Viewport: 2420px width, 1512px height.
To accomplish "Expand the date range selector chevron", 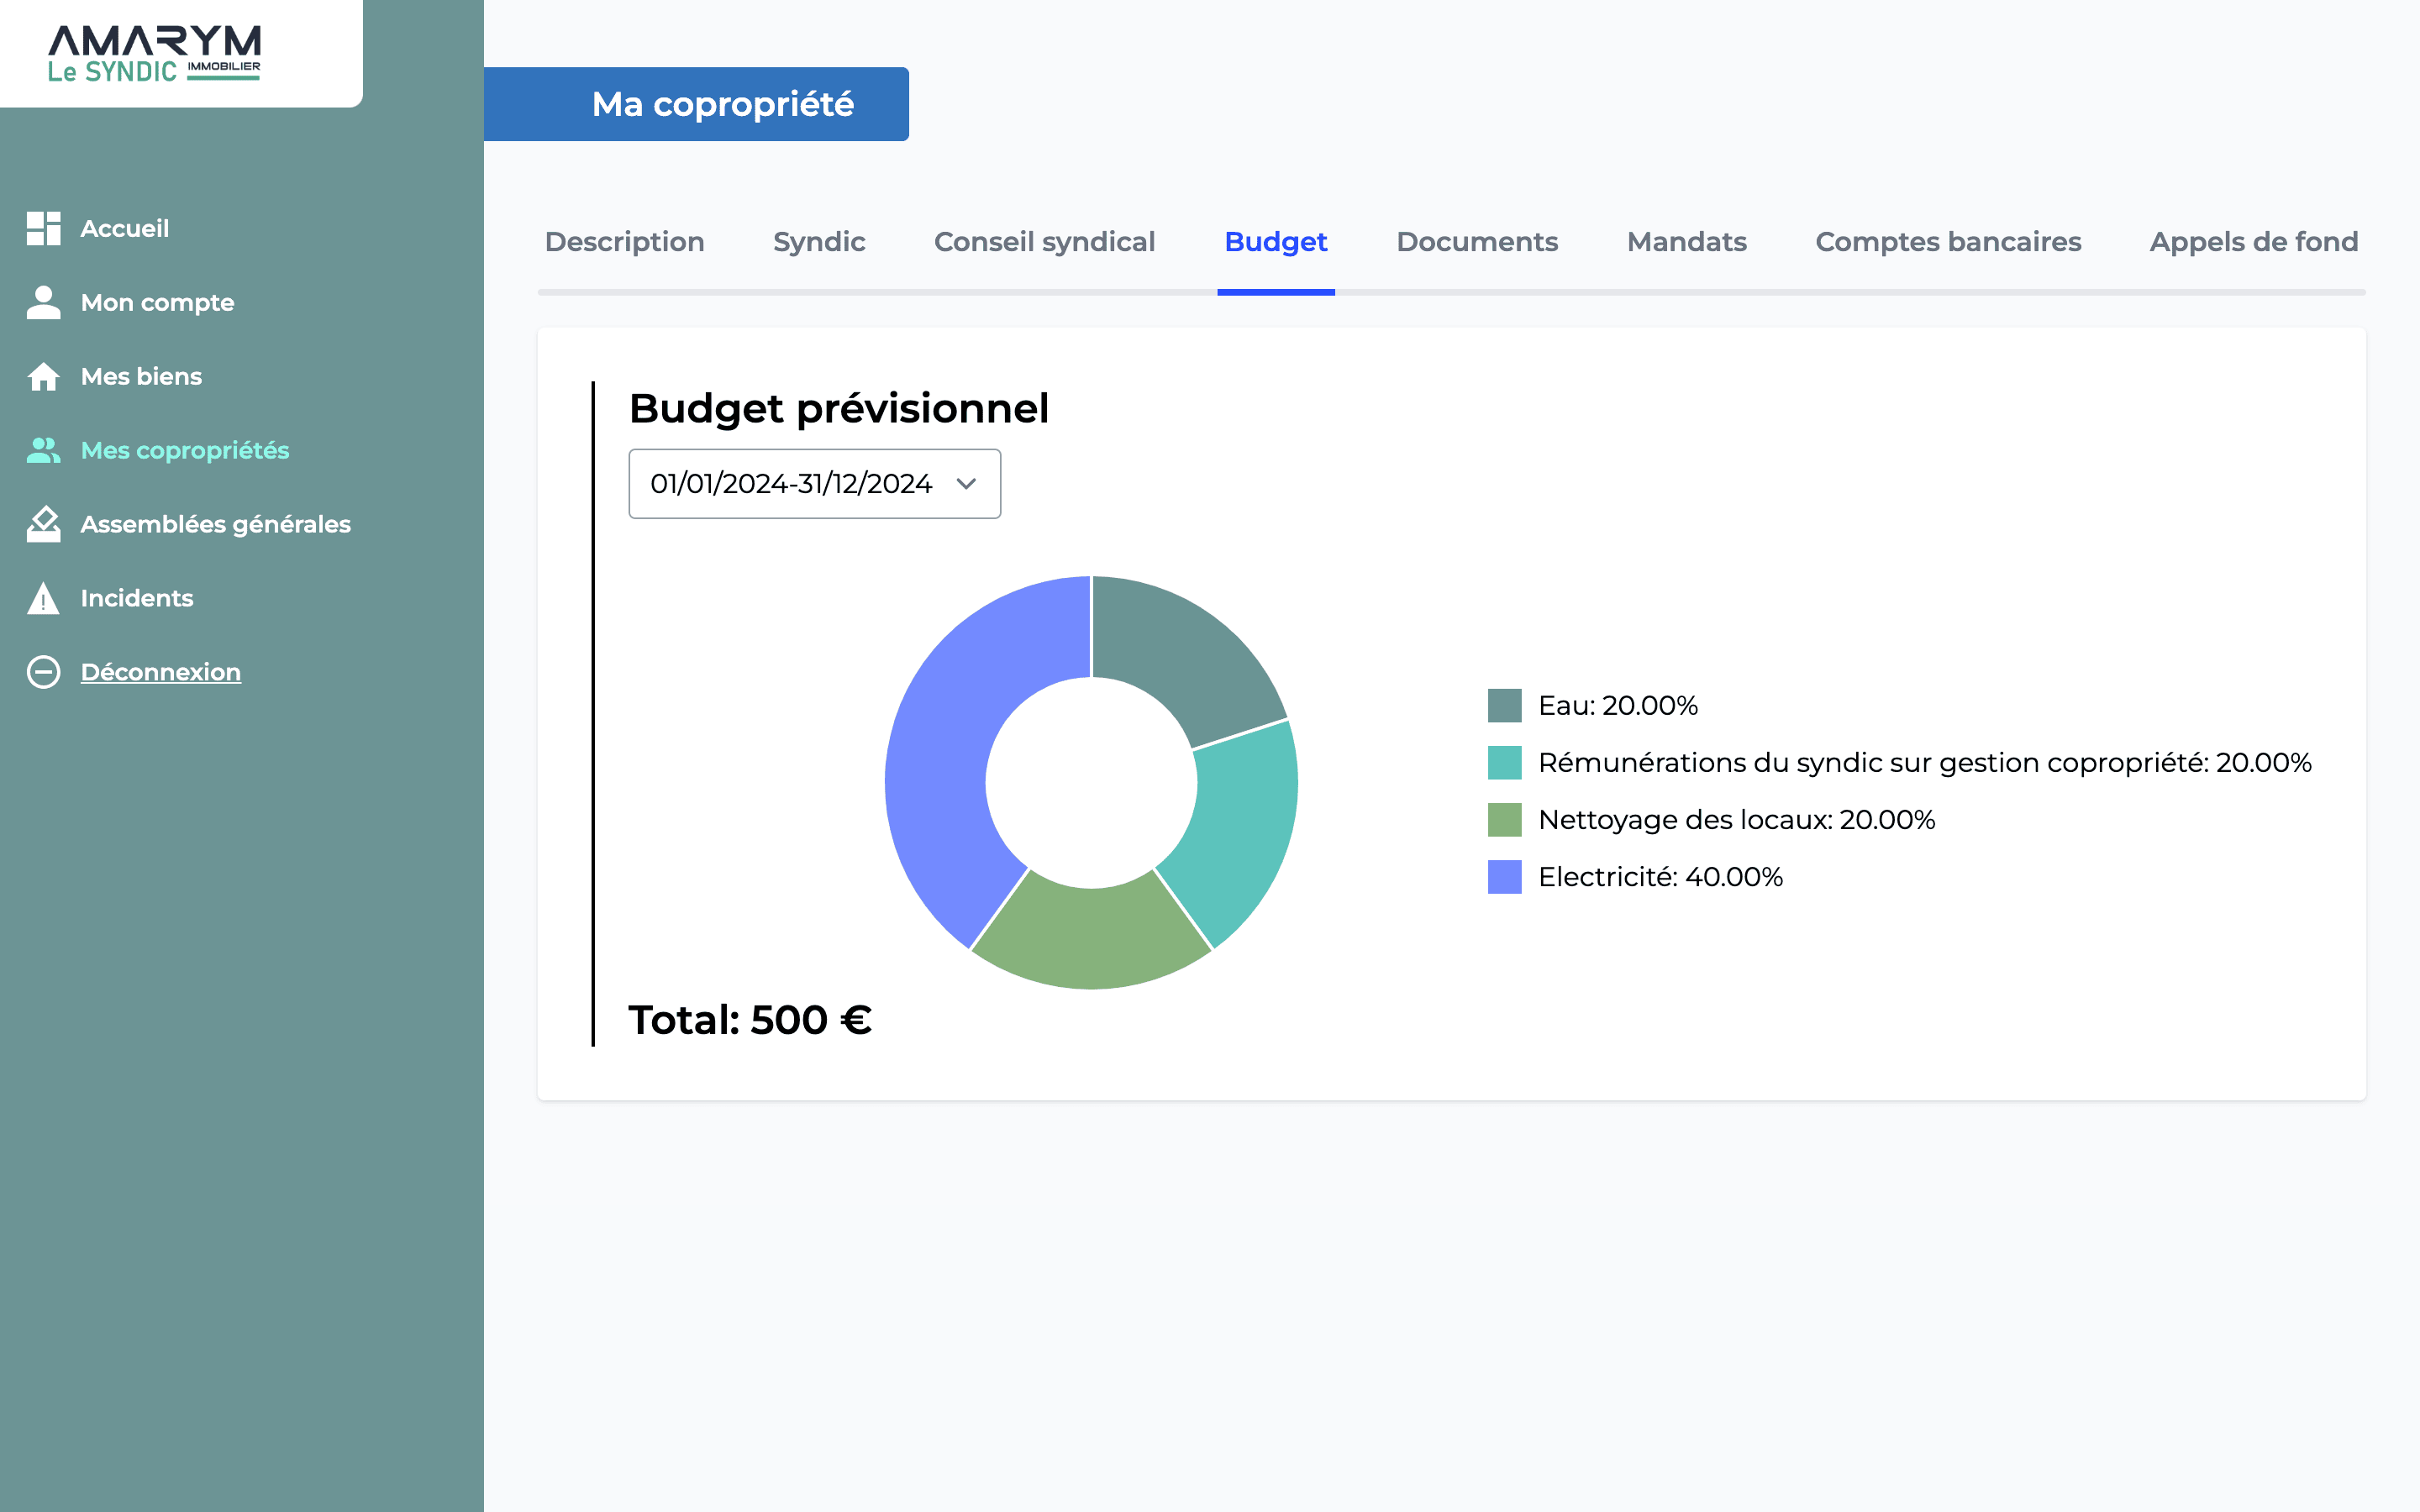I will tap(965, 483).
